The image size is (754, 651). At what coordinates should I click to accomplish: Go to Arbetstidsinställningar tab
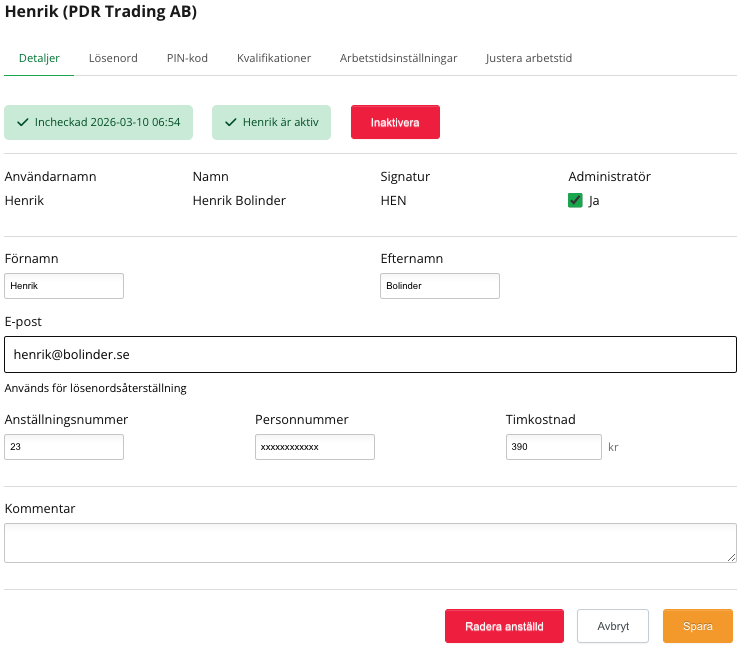click(x=398, y=58)
